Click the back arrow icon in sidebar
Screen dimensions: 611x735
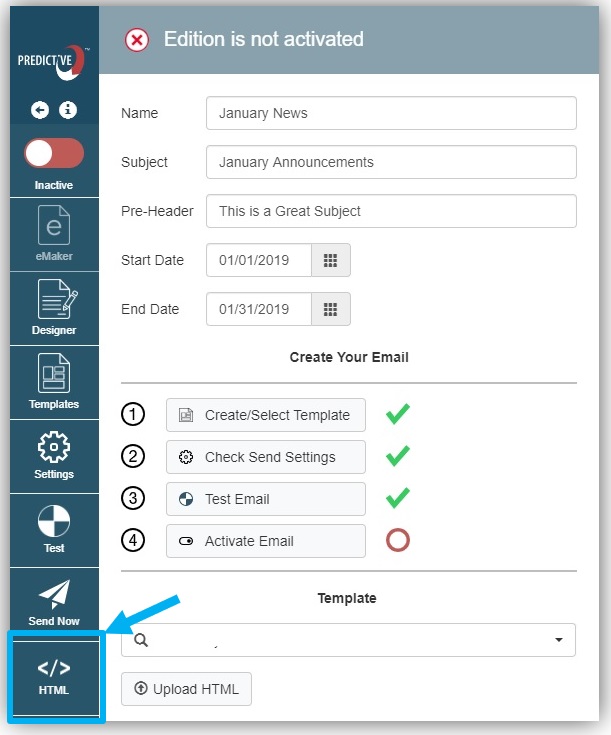coord(40,110)
